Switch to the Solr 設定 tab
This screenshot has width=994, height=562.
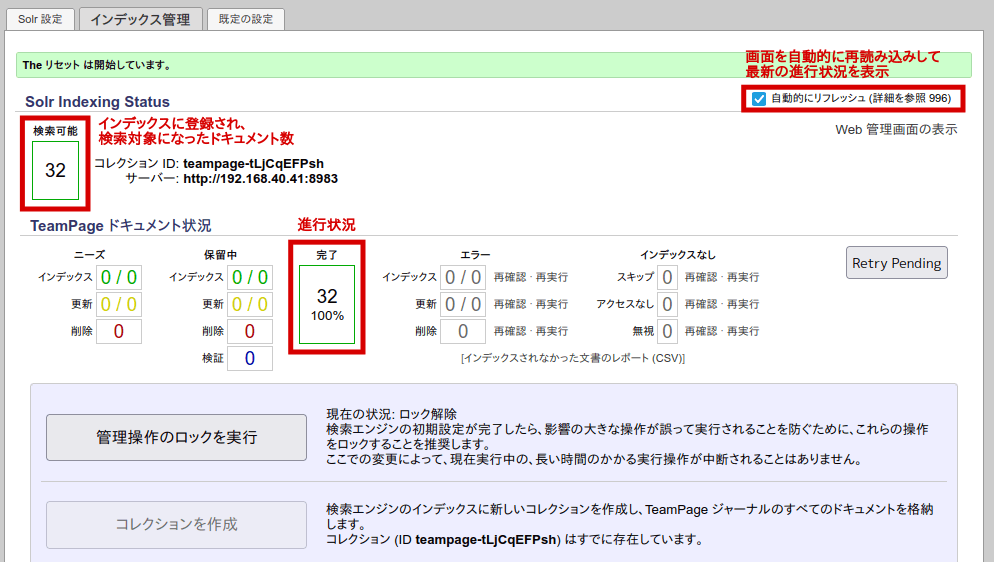coord(40,19)
